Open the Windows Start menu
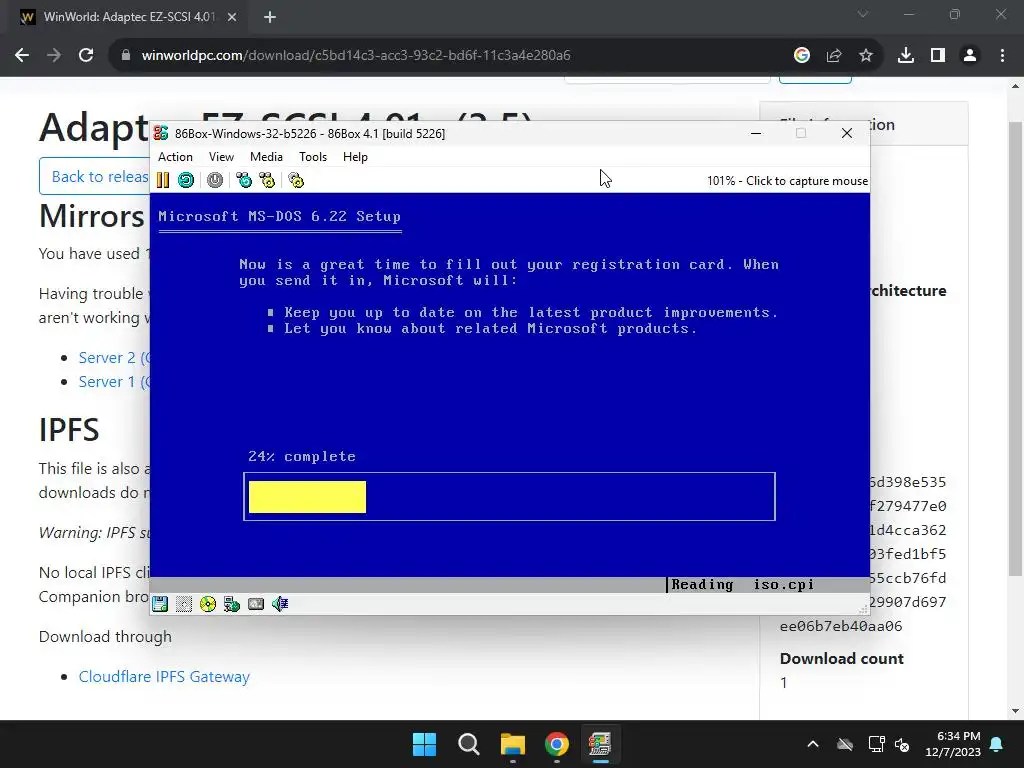Viewport: 1024px width, 768px height. point(424,744)
